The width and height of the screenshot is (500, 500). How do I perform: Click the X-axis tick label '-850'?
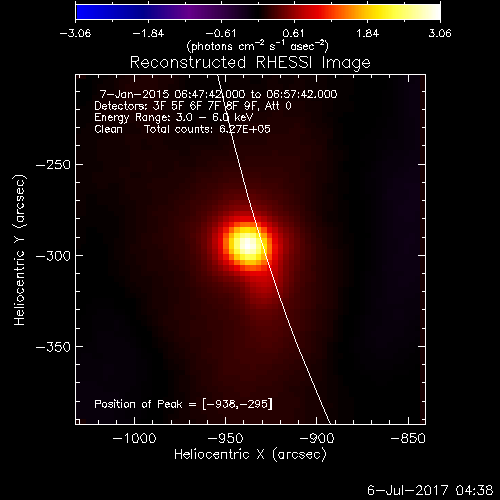point(408,438)
